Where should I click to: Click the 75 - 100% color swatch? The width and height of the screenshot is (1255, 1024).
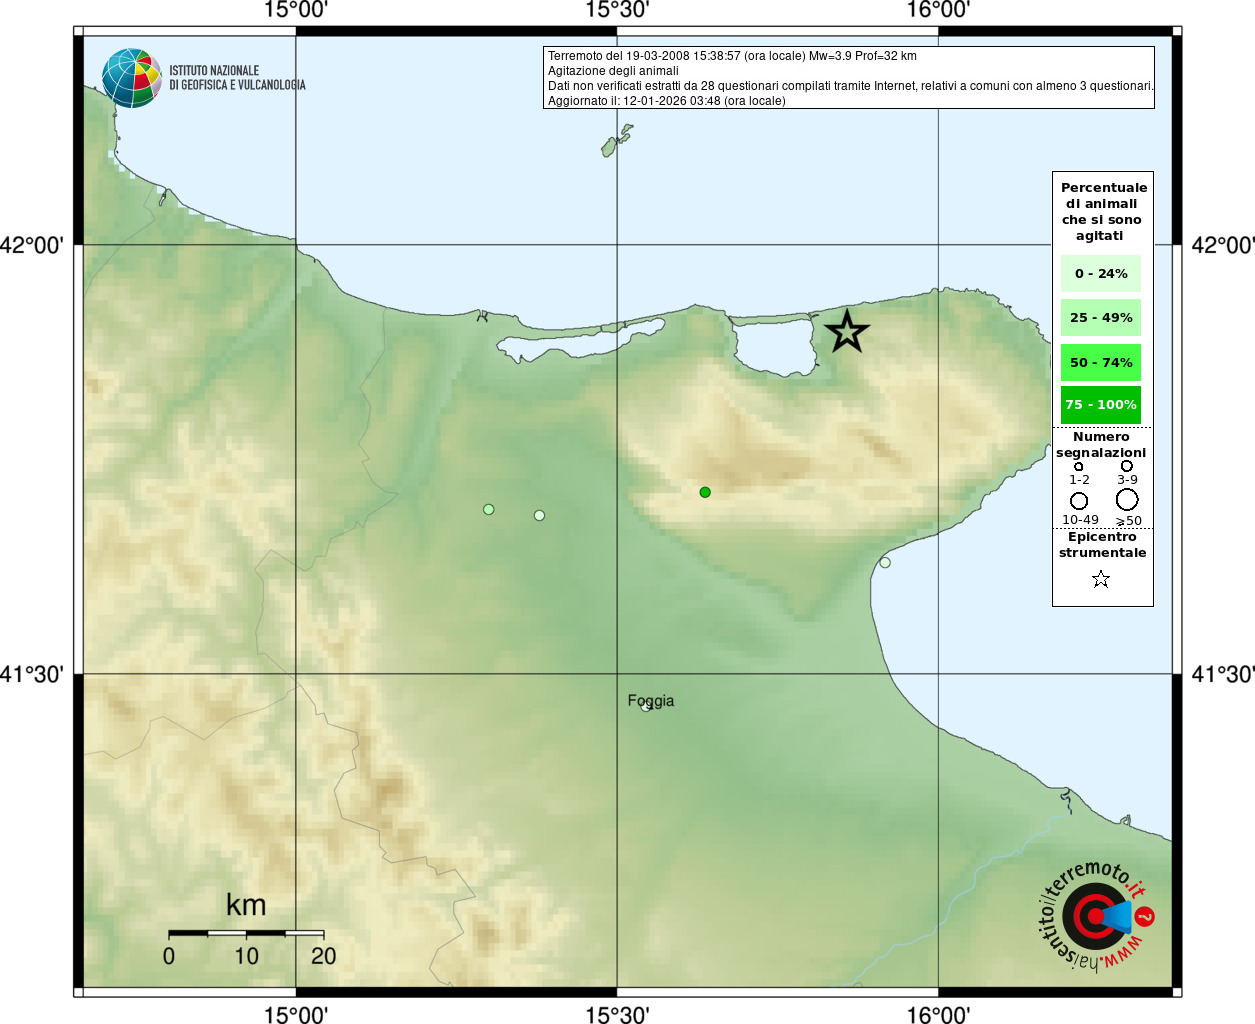pyautogui.click(x=1101, y=405)
